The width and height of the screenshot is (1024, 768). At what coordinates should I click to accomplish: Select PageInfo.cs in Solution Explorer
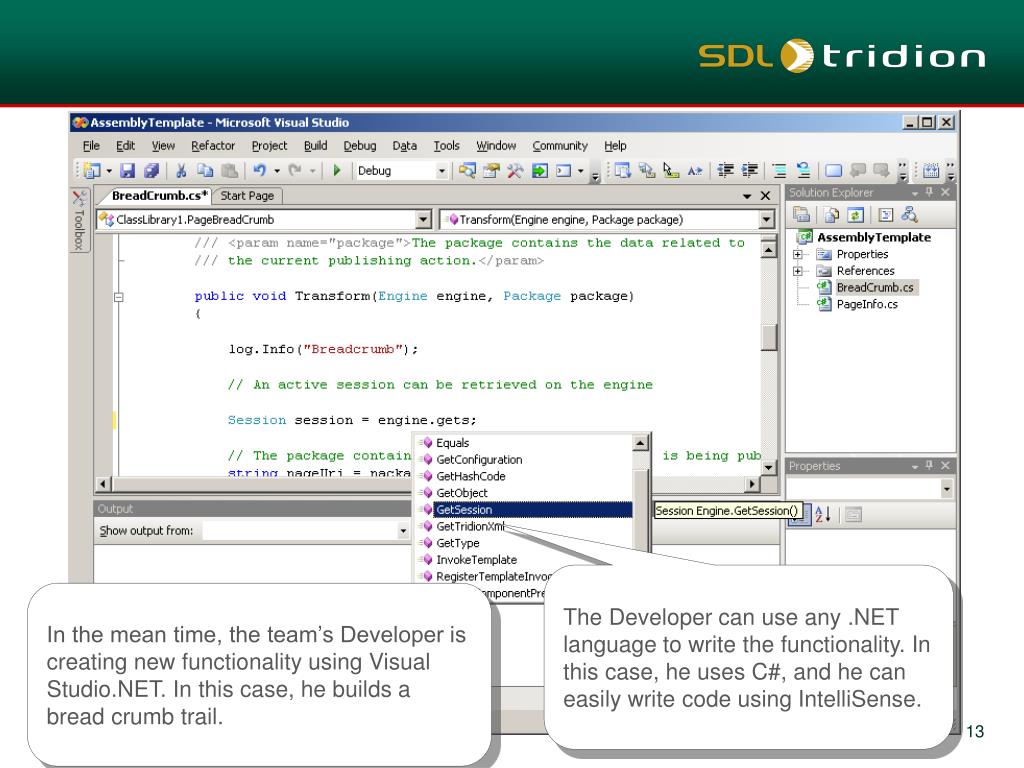(867, 304)
